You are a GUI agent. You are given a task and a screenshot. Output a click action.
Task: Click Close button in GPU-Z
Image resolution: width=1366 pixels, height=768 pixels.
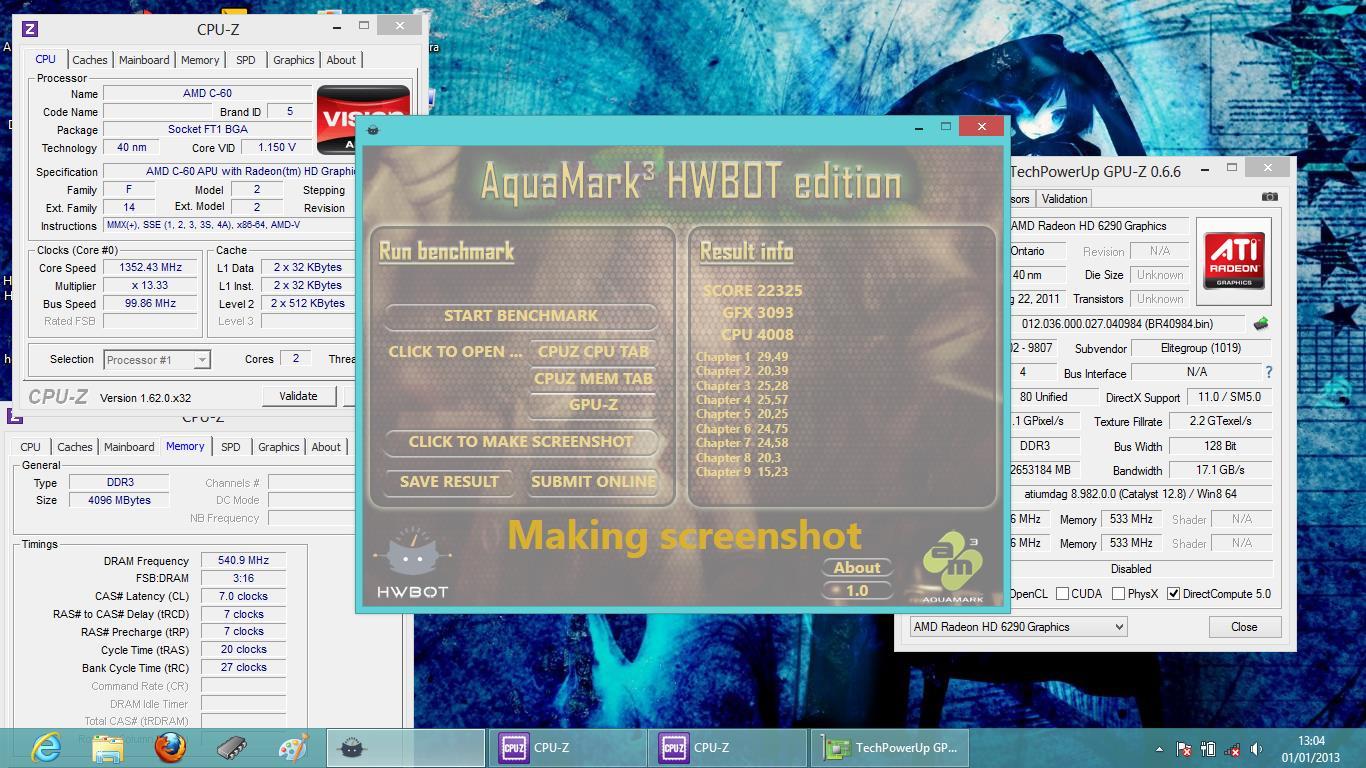tap(1244, 627)
